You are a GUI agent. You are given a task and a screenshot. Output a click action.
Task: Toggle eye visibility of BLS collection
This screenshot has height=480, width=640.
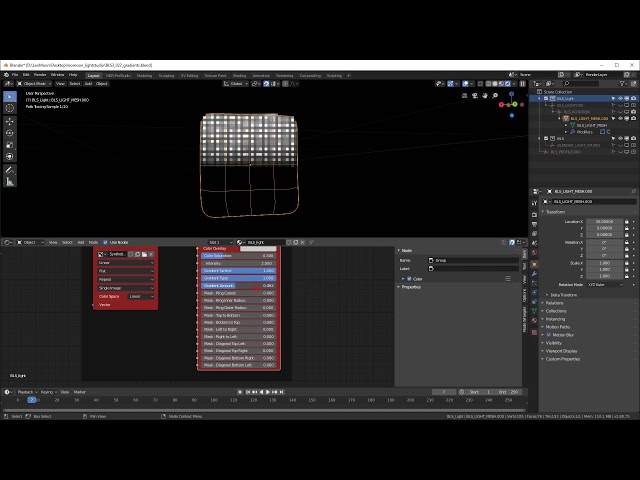click(620, 138)
